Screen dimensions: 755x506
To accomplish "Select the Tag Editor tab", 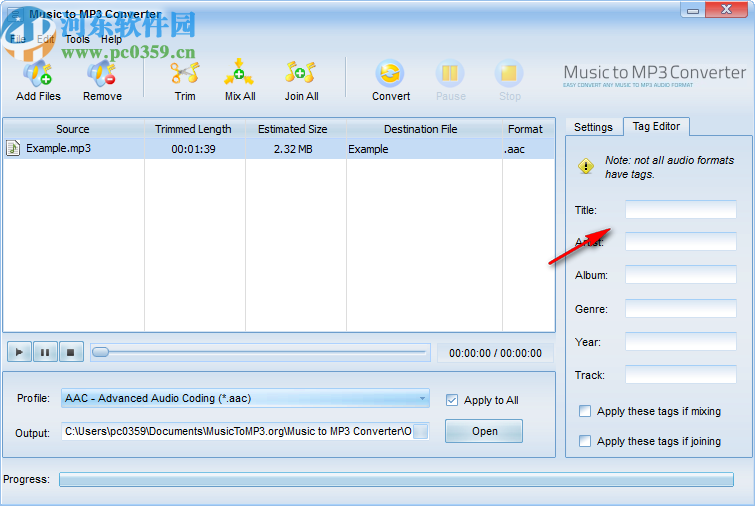I will (656, 126).
